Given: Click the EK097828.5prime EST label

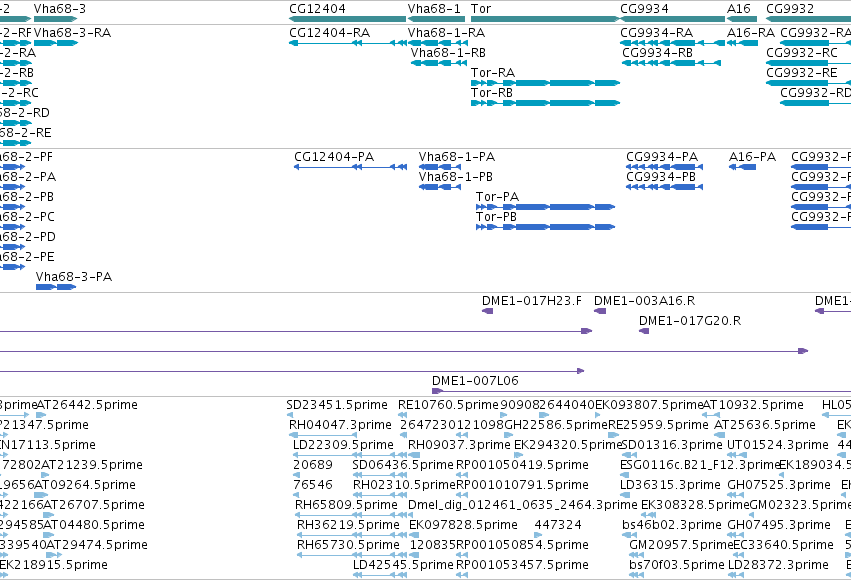Looking at the screenshot, I should [x=463, y=525].
